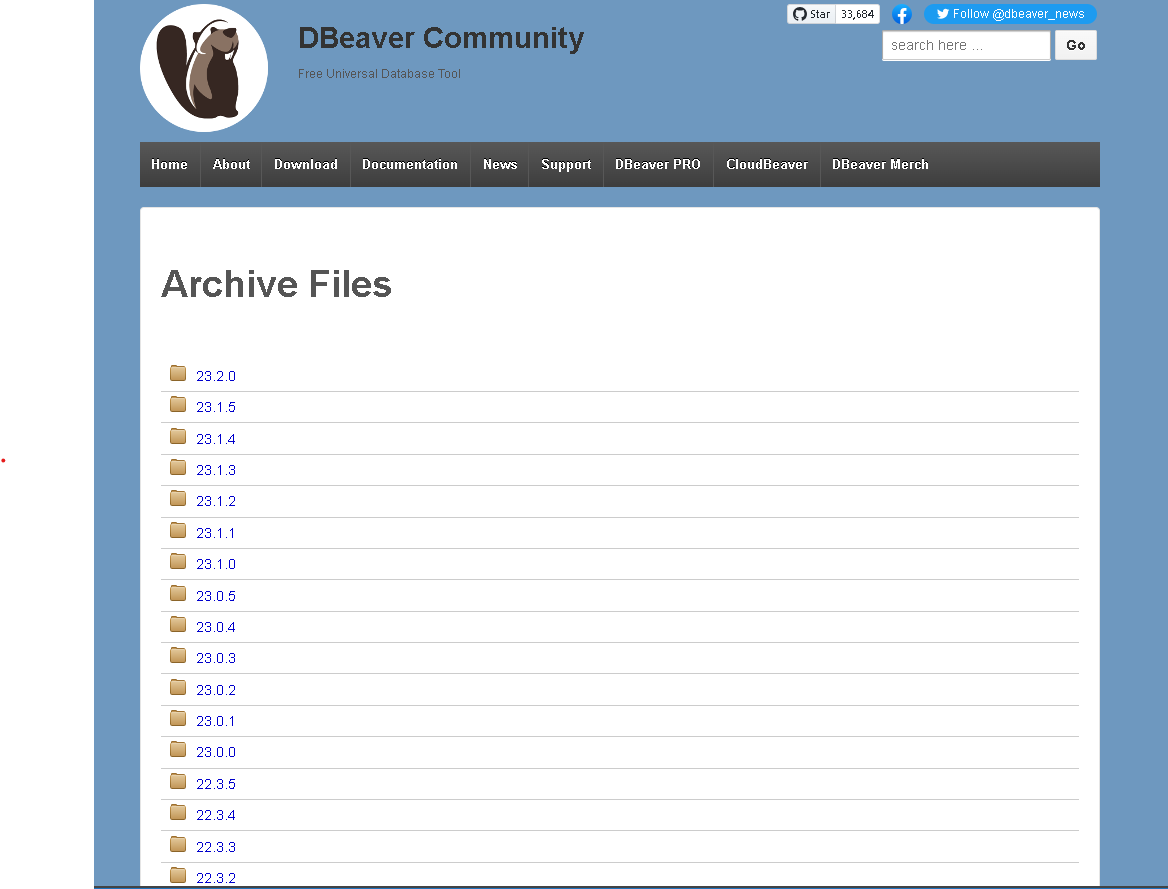Open the 23.0.3 archive link
This screenshot has height=889, width=1168.
(216, 659)
